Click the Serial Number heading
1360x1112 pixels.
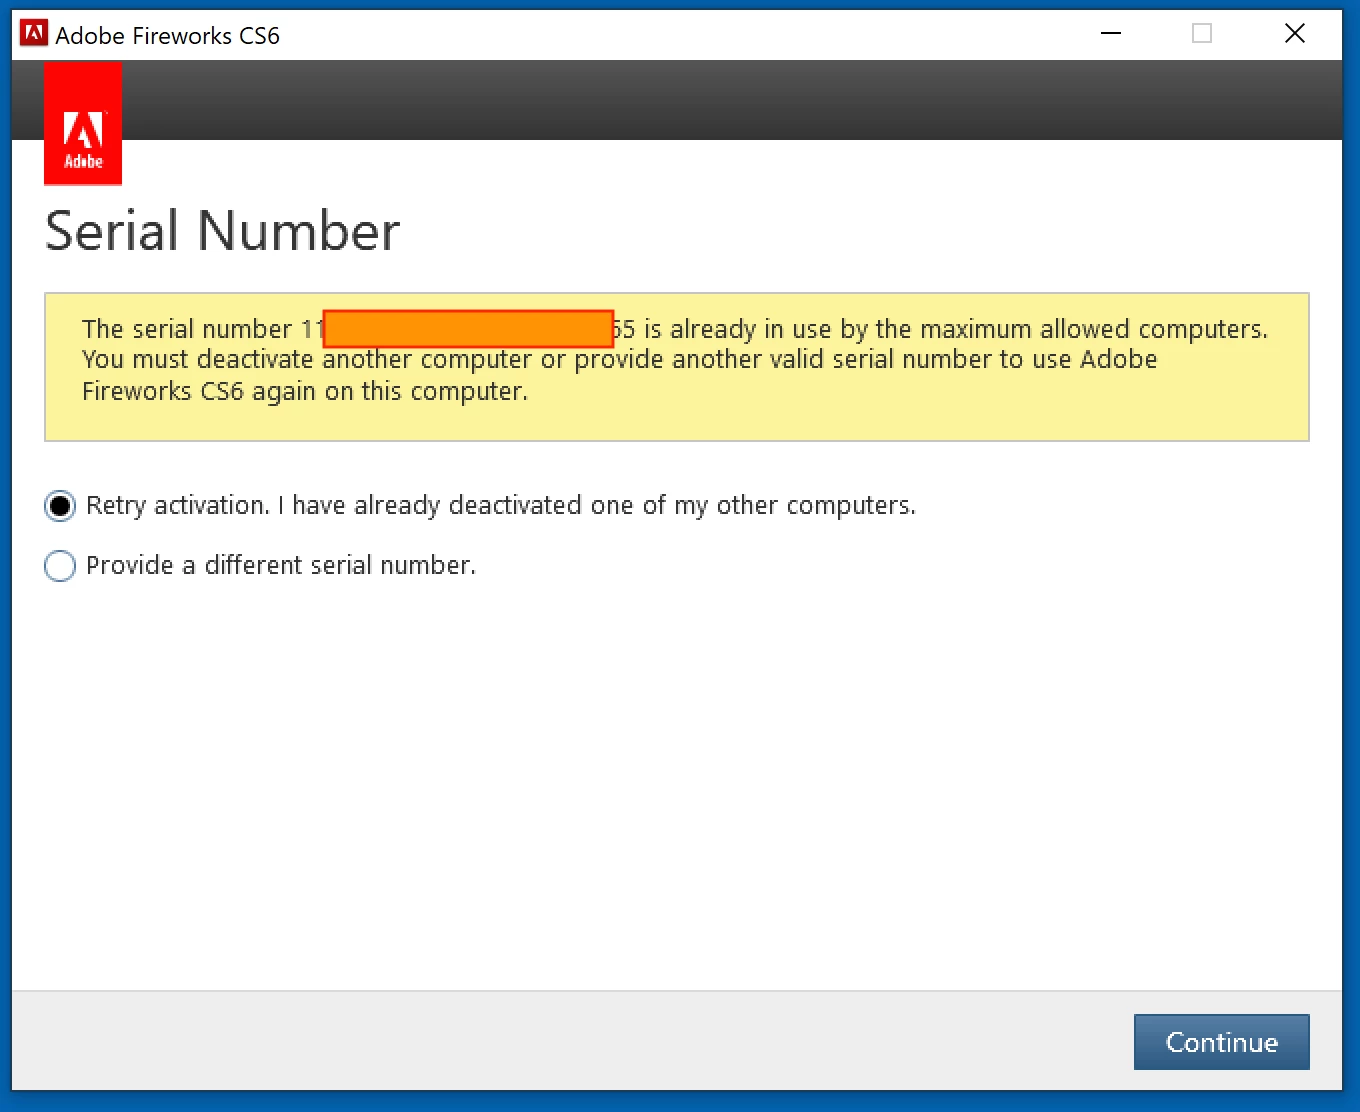pyautogui.click(x=222, y=231)
